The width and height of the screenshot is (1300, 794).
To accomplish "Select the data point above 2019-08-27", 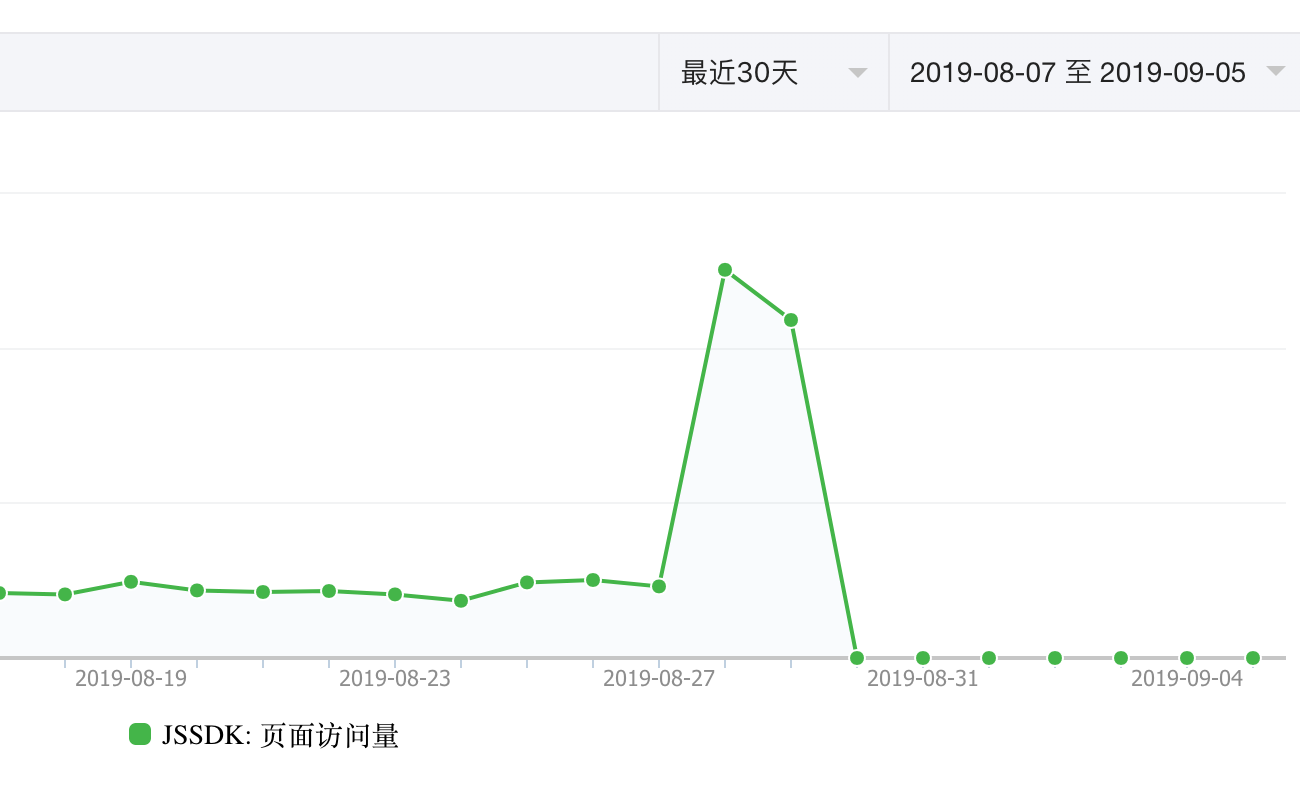I will click(x=659, y=586).
